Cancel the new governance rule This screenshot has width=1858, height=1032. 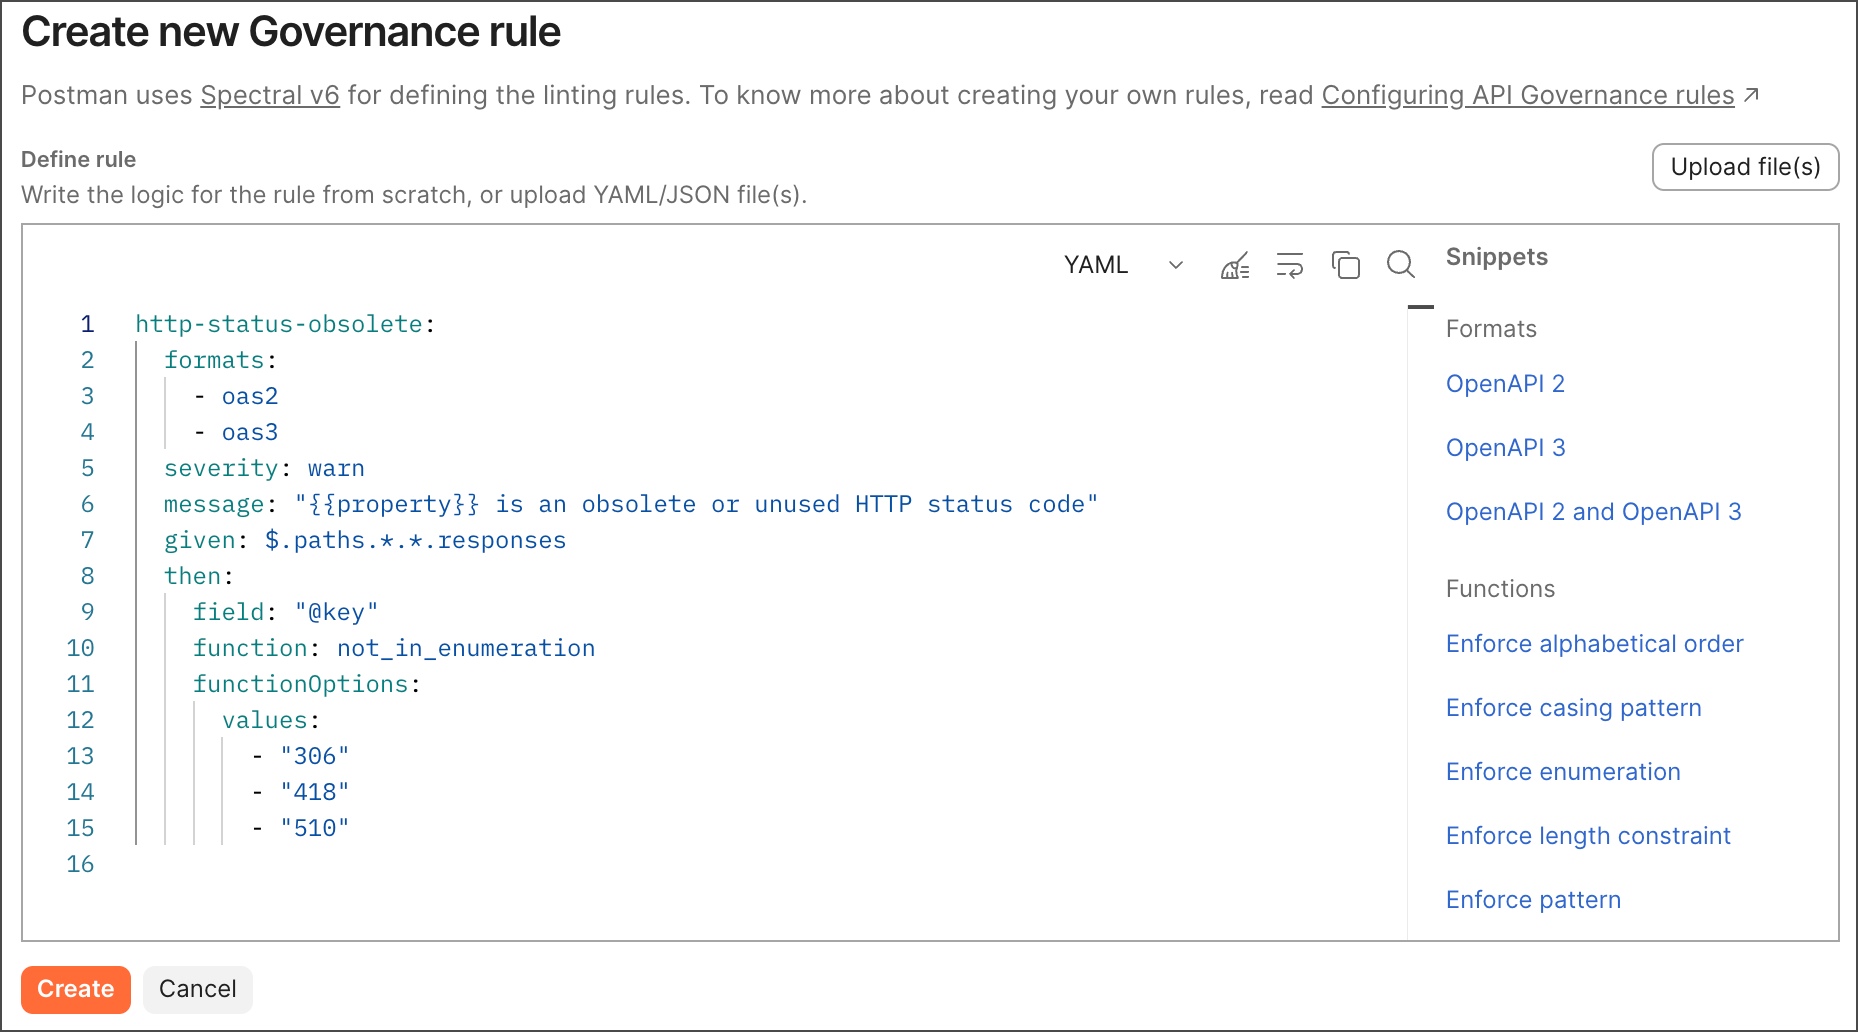(x=197, y=989)
